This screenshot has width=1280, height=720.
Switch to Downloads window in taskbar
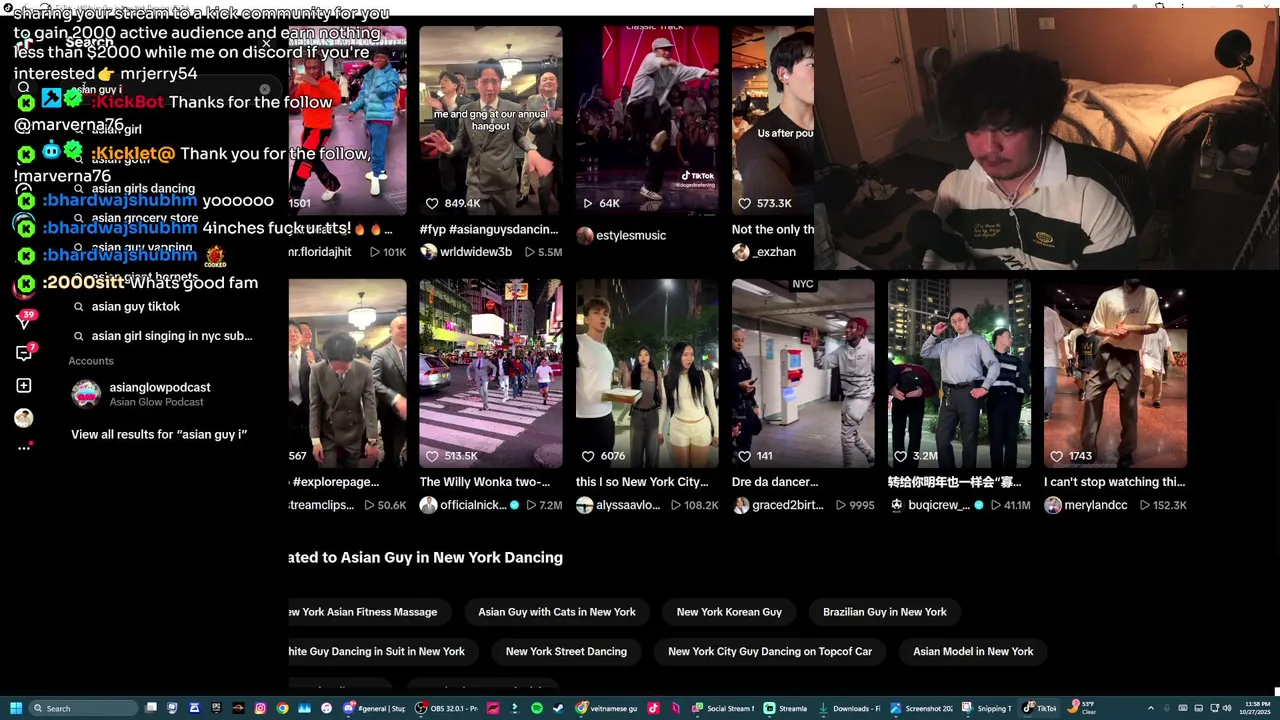pos(849,708)
